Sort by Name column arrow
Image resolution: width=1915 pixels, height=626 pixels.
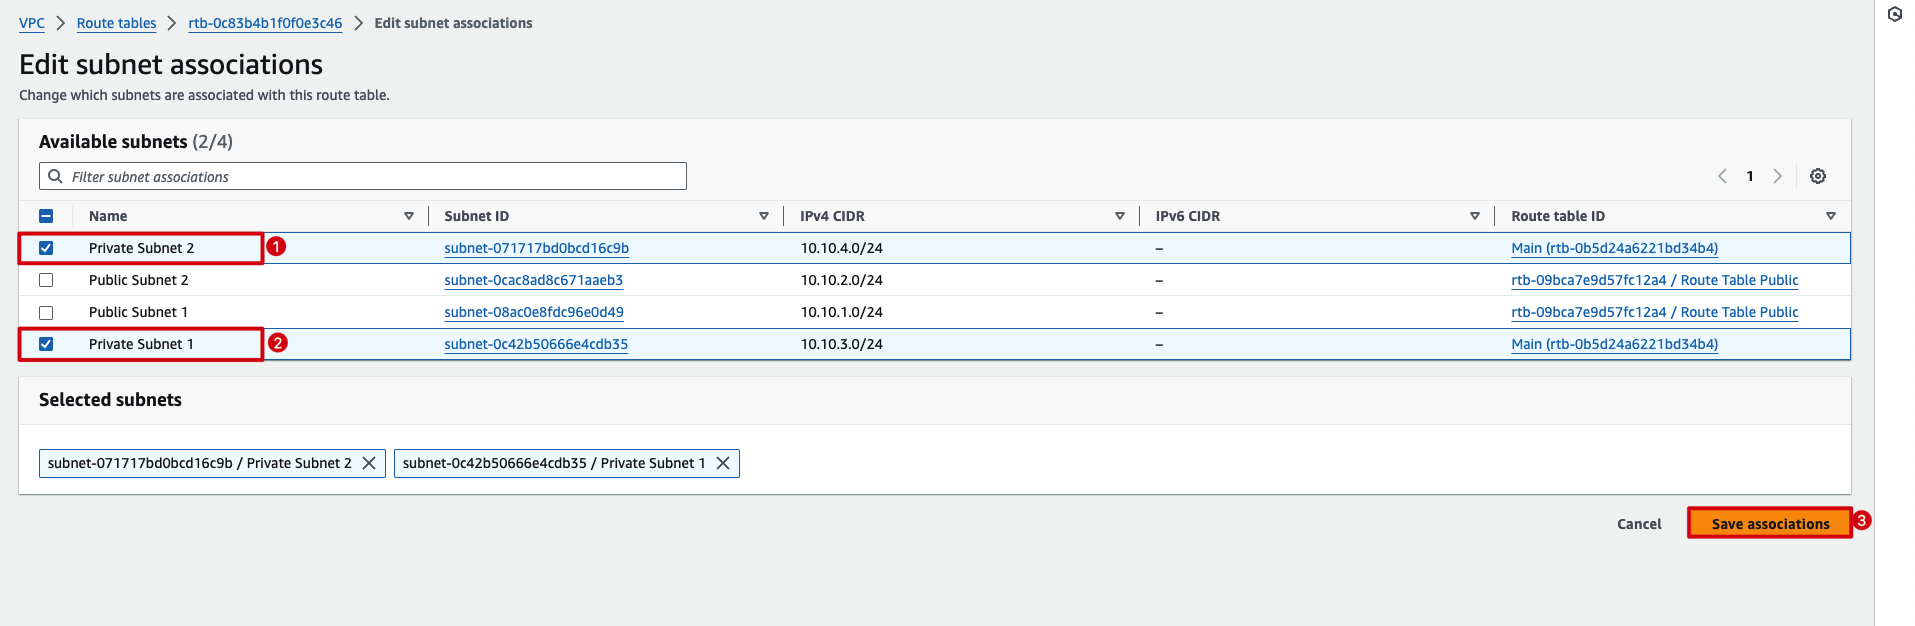click(408, 216)
